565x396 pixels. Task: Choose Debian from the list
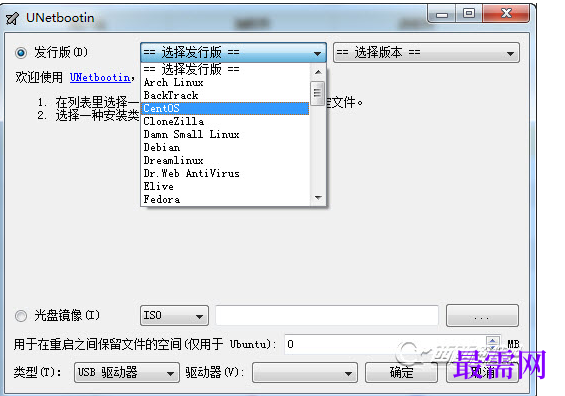coord(225,147)
